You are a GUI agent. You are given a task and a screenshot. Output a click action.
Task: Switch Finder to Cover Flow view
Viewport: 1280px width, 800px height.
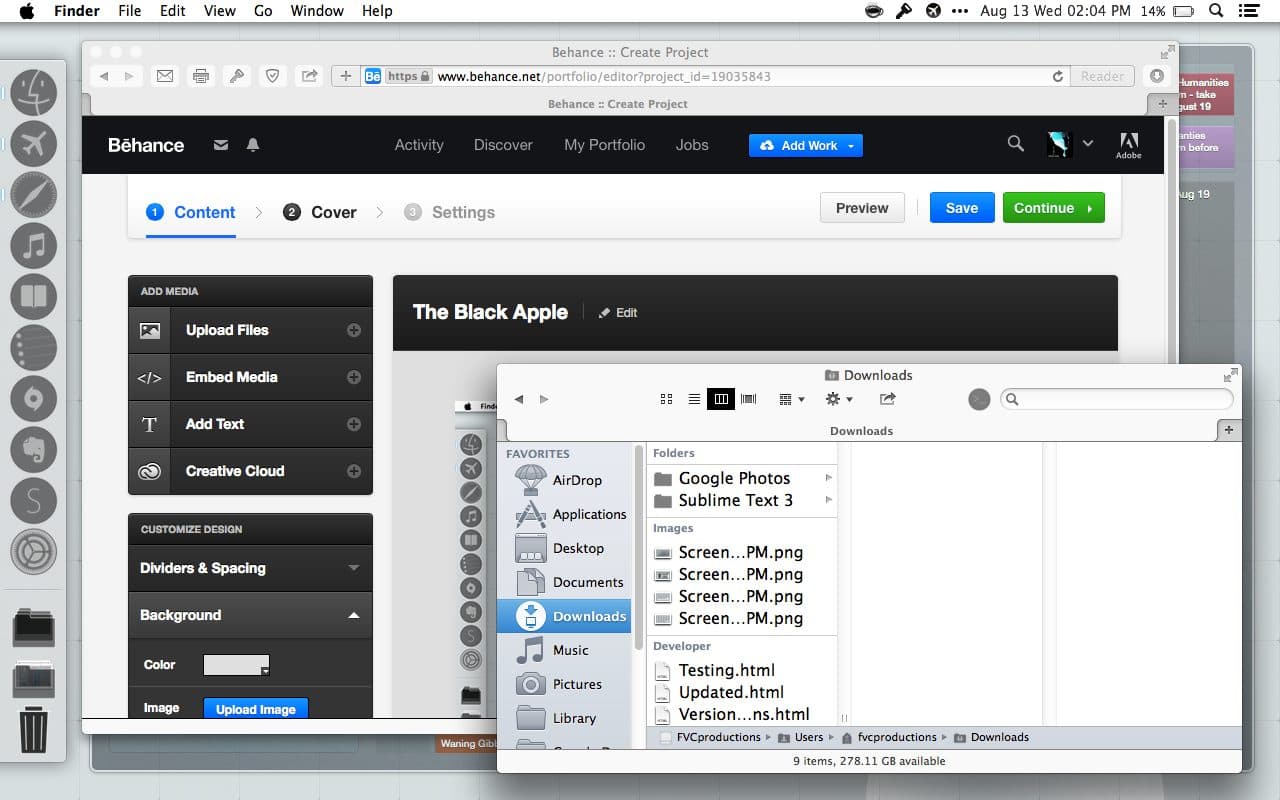[748, 399]
